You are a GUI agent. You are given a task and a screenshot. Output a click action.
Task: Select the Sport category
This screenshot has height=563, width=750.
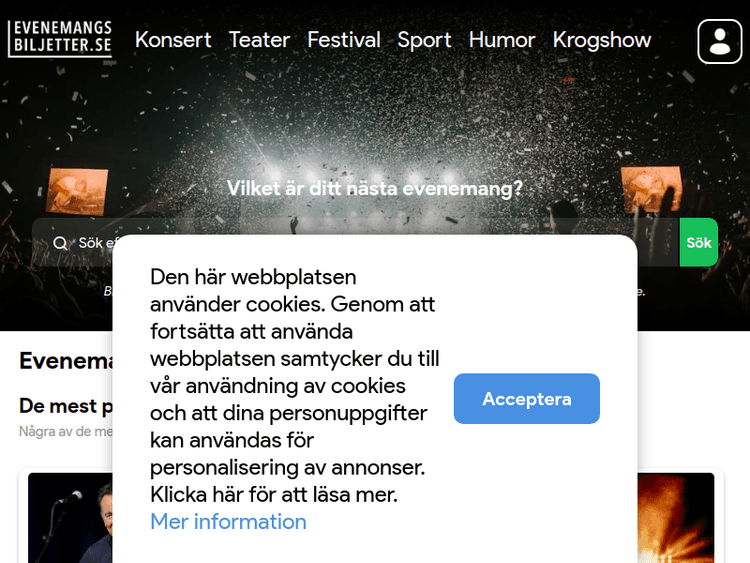424,40
